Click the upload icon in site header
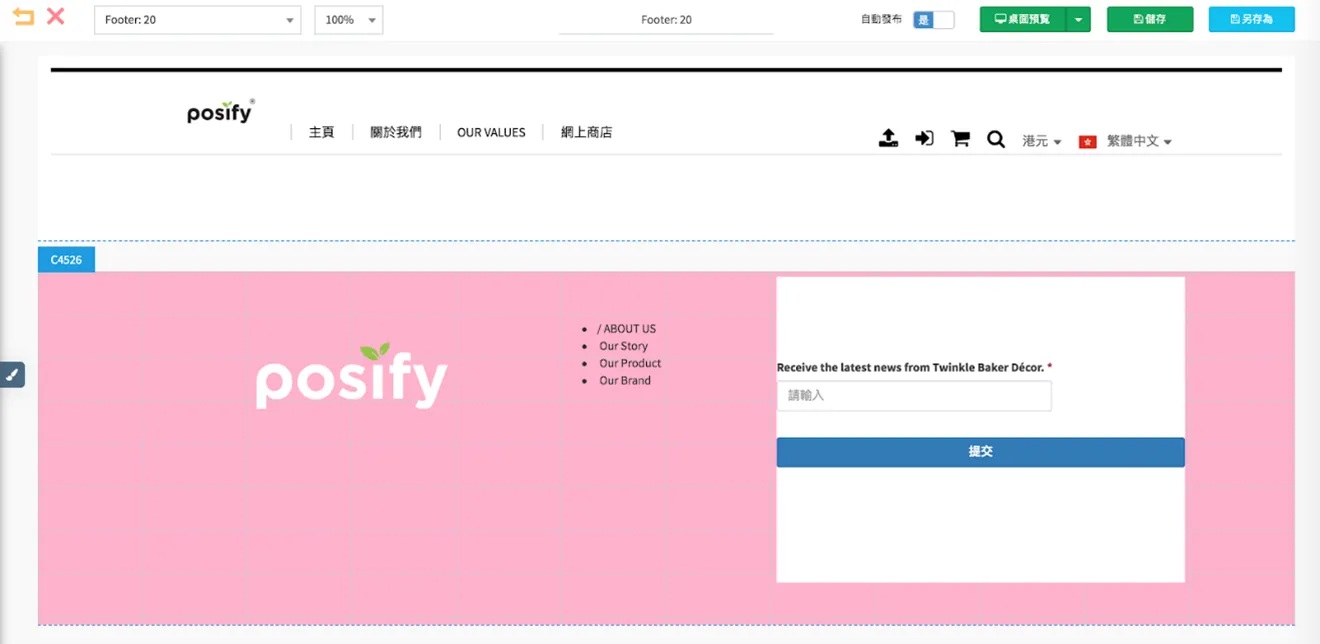The height and width of the screenshot is (644, 1320). point(888,139)
